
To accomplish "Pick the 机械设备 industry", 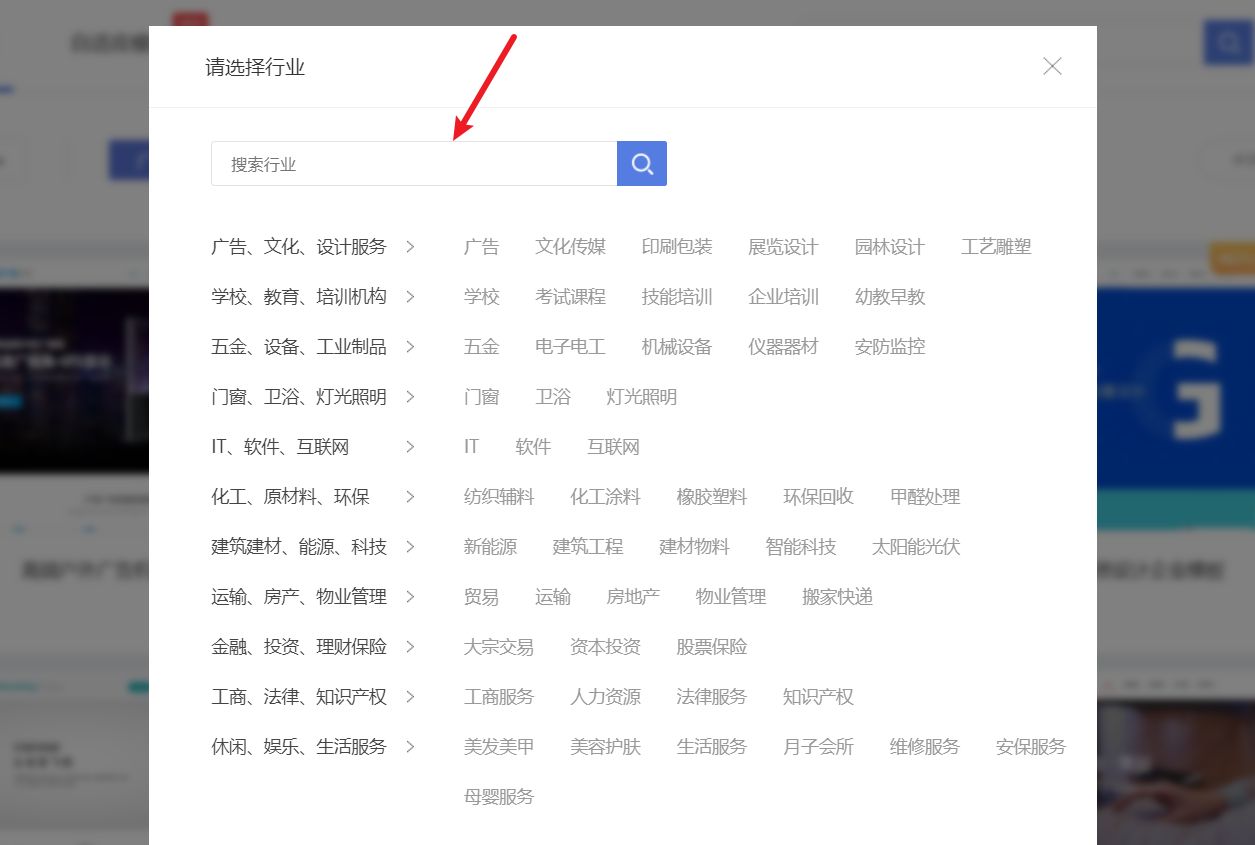I will [x=677, y=347].
